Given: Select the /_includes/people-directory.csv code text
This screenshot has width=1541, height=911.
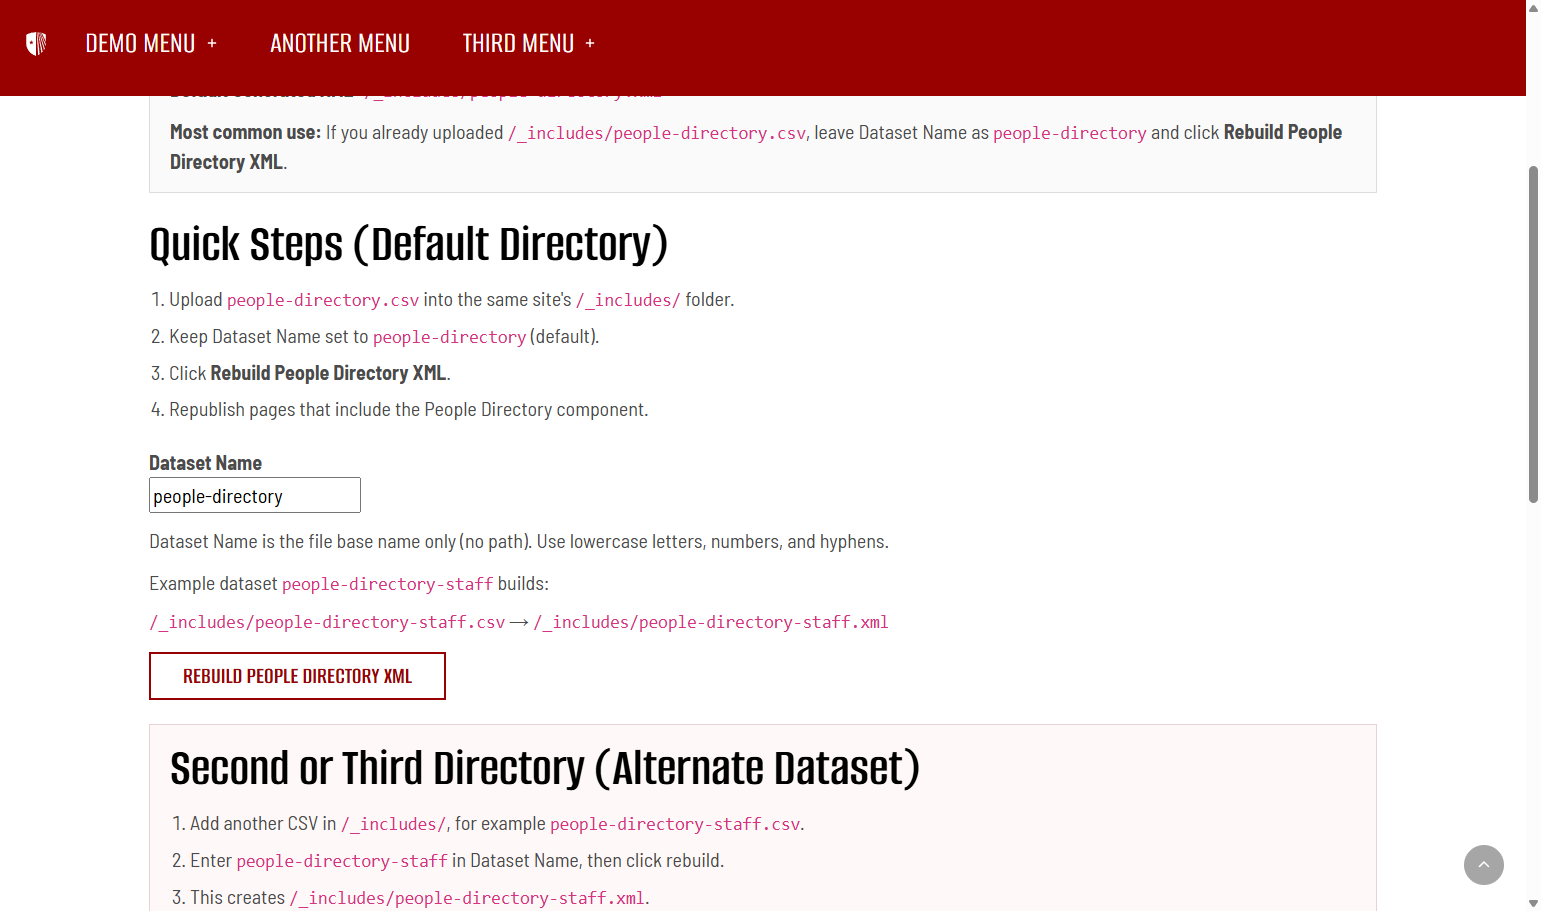Looking at the screenshot, I should [x=657, y=133].
